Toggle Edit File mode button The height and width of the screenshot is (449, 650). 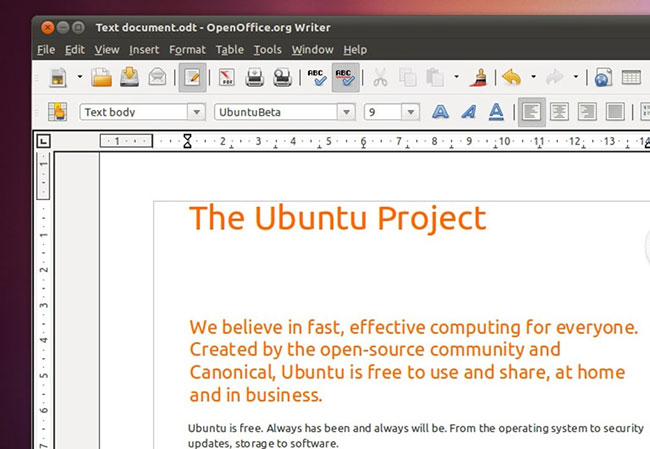[x=192, y=78]
